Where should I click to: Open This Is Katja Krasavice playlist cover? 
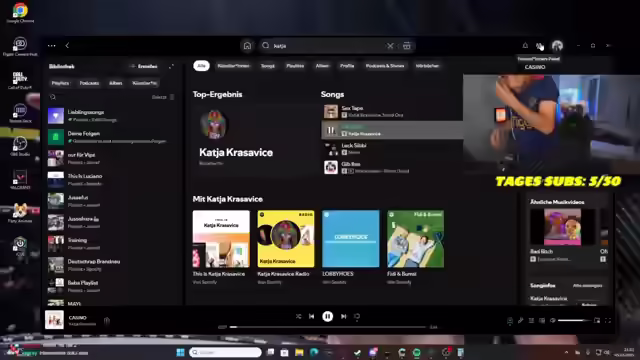pos(221,239)
